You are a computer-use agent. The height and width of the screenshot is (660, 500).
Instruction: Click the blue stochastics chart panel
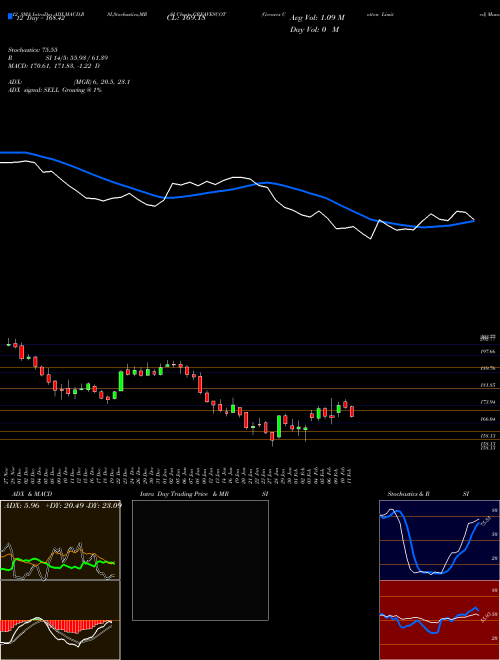(x=439, y=540)
